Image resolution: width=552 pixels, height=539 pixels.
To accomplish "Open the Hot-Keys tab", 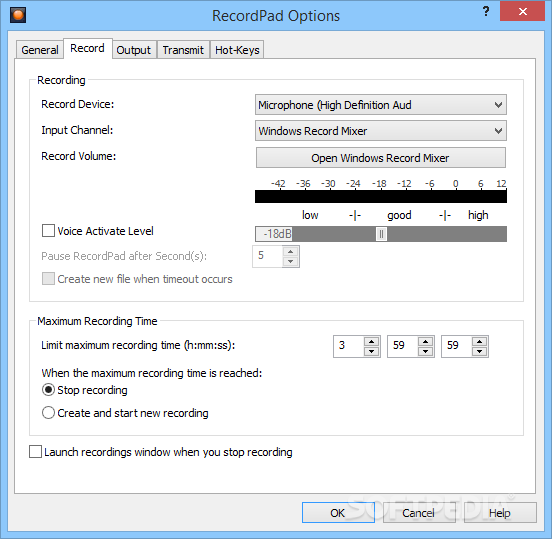I will 237,50.
